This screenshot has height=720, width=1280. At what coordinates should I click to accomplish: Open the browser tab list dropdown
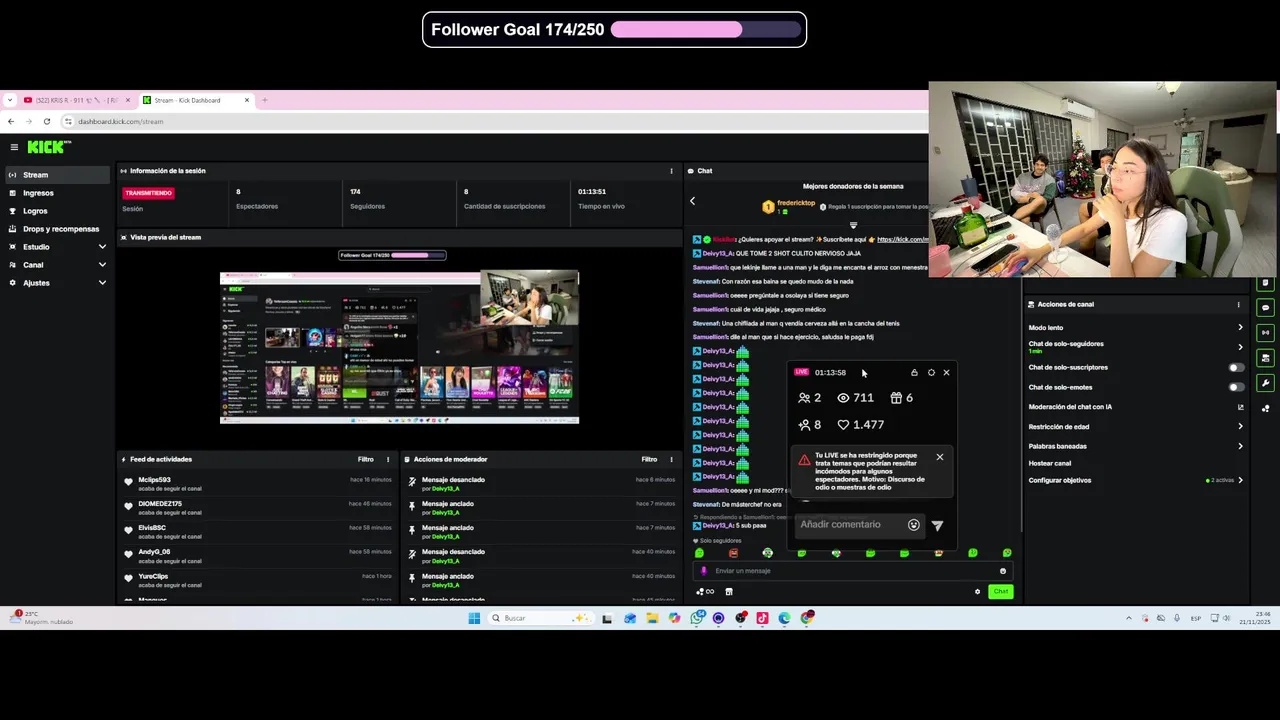10,100
